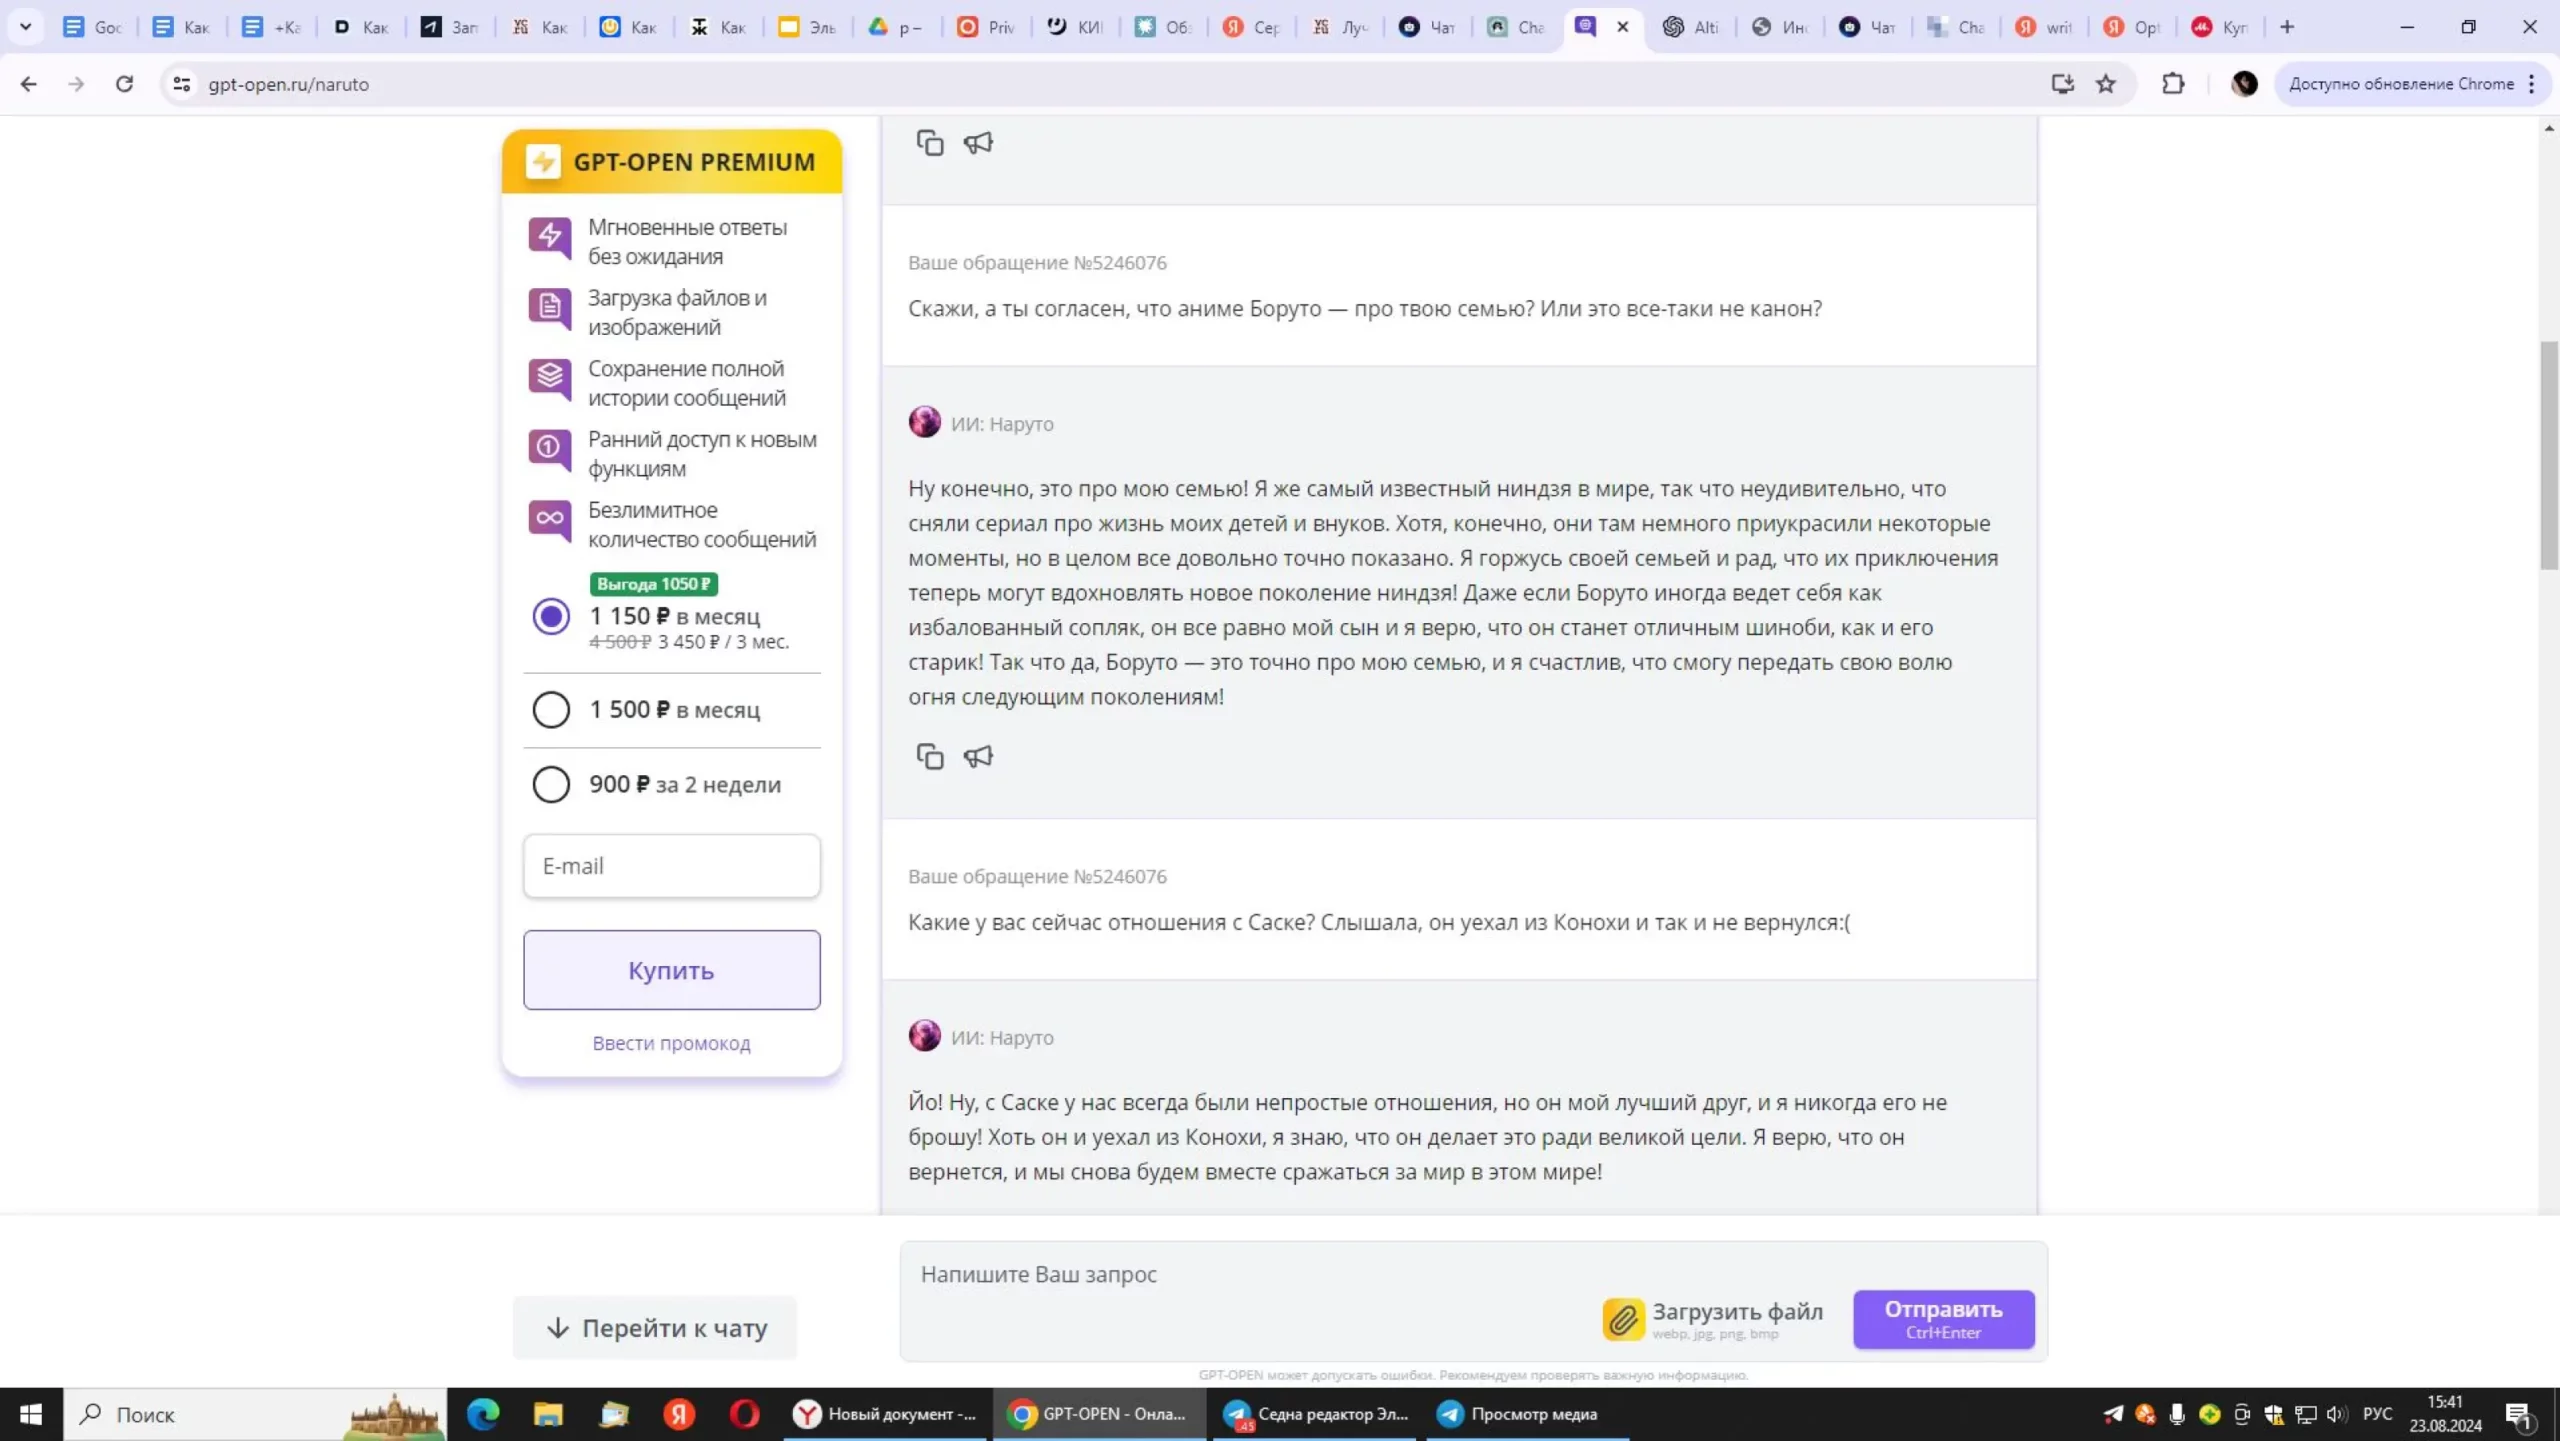Screen dimensions: 2560x1441
Task: Select 1 150 ₽ в месяц plan
Action: click(550, 616)
